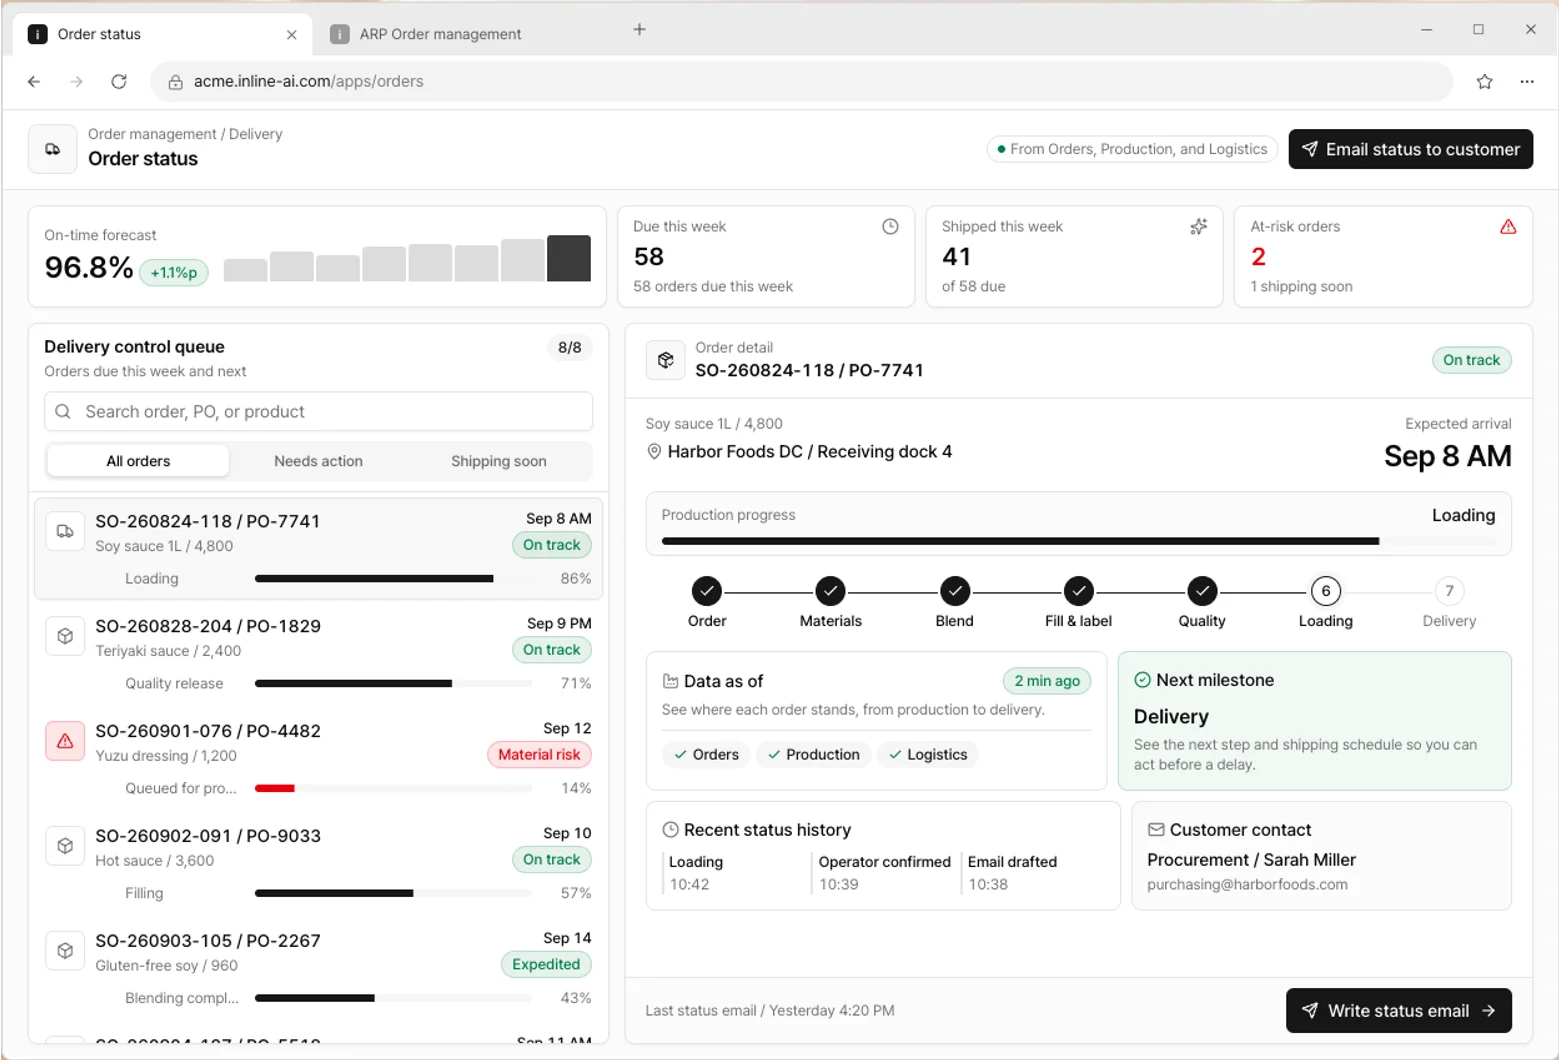The image size is (1560, 1060).
Task: Close the Order status tab
Action: coord(291,34)
